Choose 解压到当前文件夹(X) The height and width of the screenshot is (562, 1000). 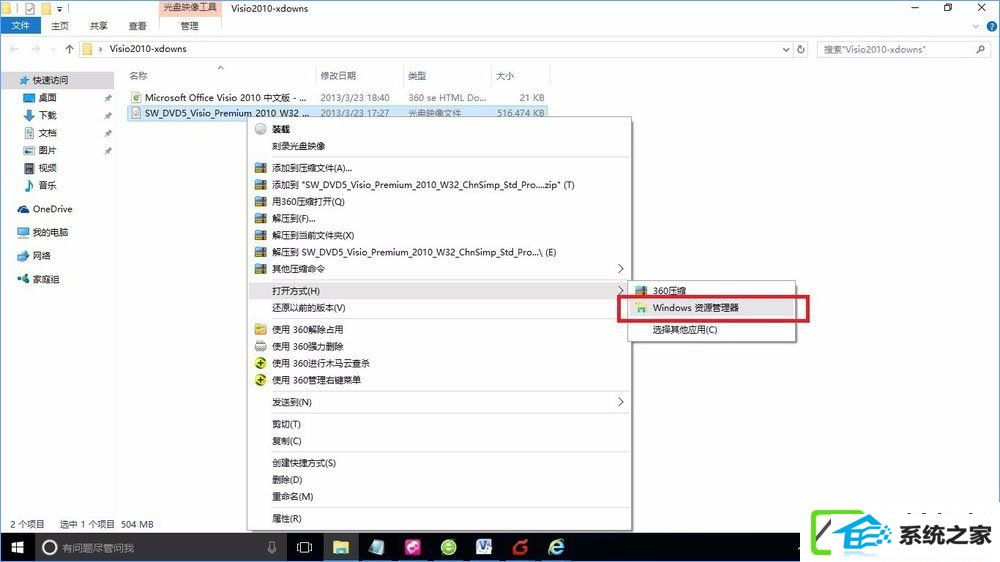(x=312, y=235)
